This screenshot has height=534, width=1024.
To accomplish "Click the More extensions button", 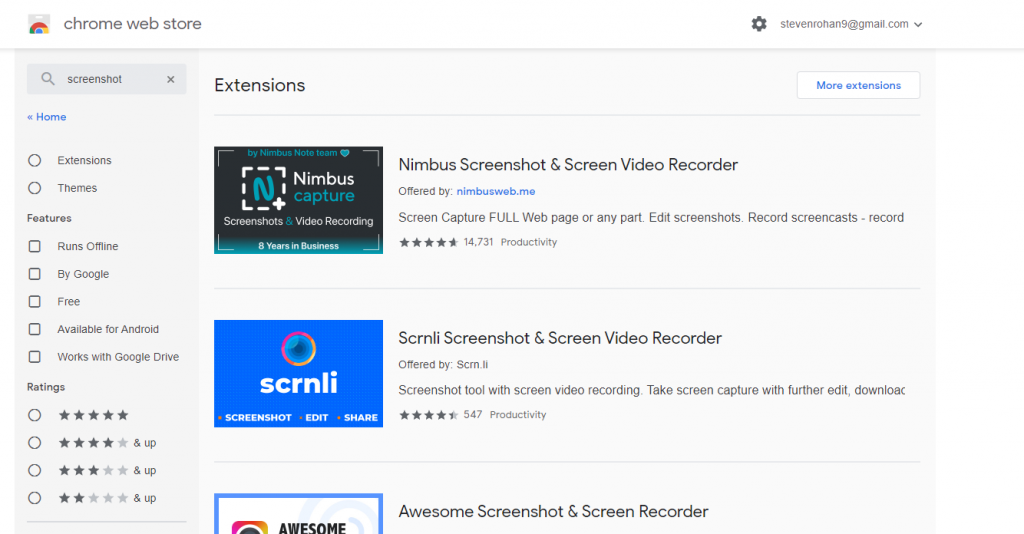I will pyautogui.click(x=858, y=85).
